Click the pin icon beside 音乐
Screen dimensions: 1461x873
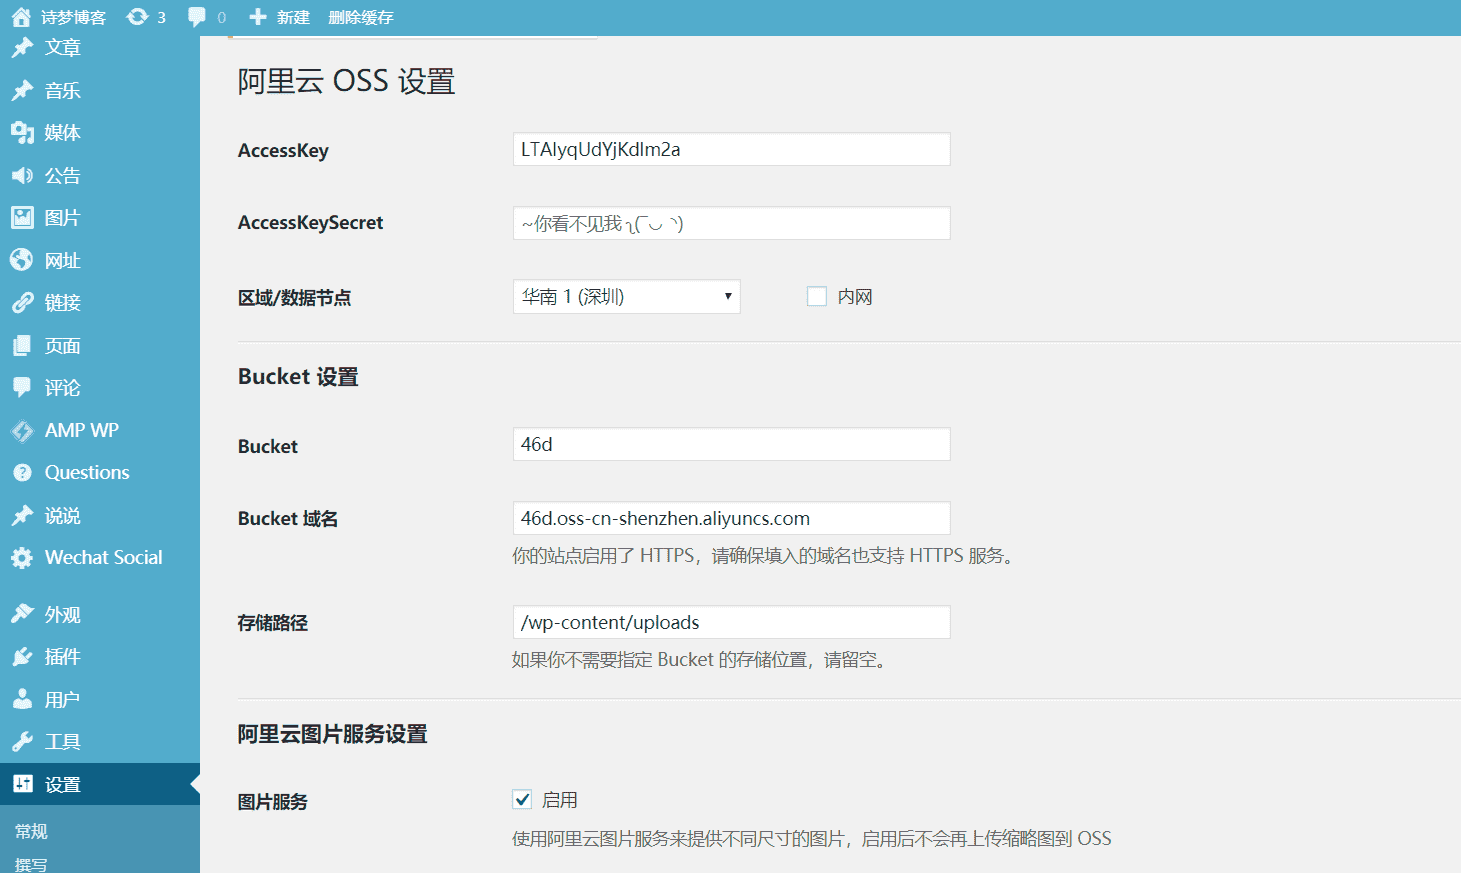[22, 90]
